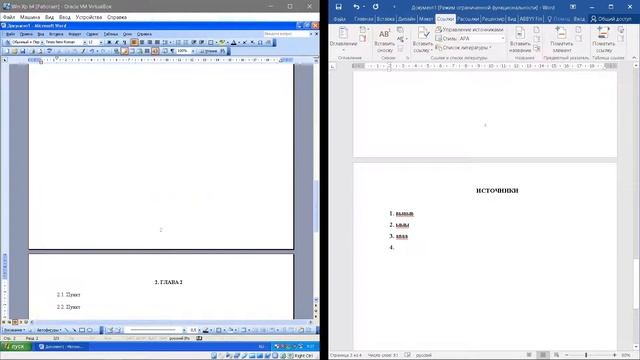This screenshot has height=360, width=640.
Task: Toggle bold in Word 2003 toolbar
Action: pyautogui.click(x=109, y=42)
